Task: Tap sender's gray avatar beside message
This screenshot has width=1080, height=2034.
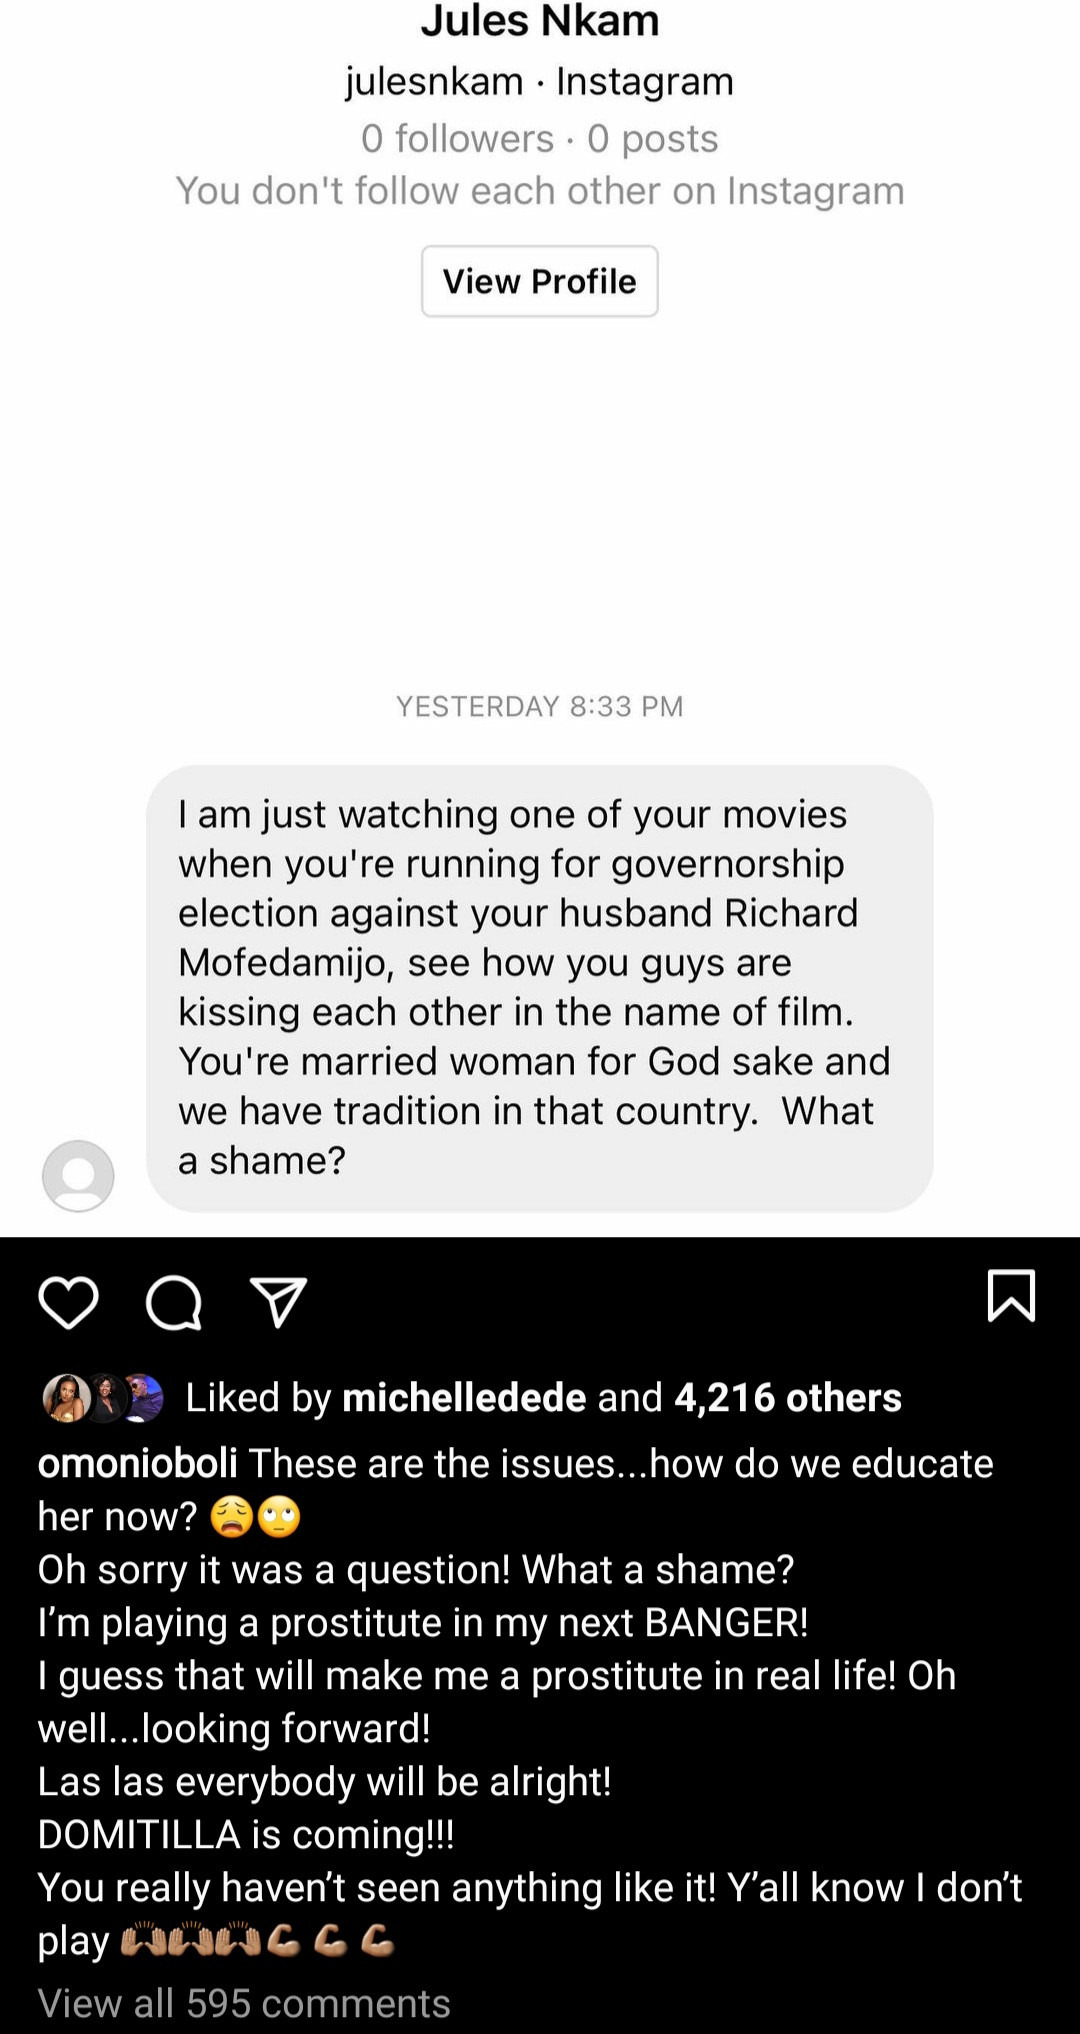Action: point(78,1176)
